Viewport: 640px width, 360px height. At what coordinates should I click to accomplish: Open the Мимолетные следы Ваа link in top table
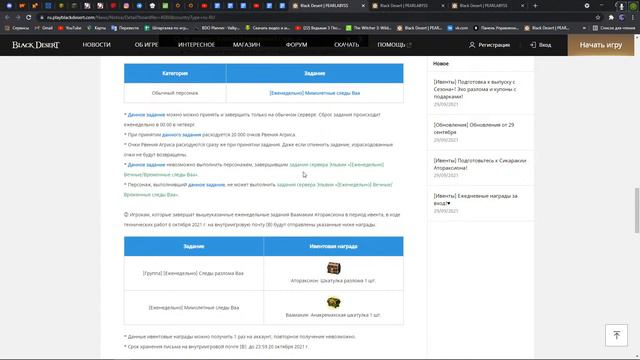pos(315,93)
